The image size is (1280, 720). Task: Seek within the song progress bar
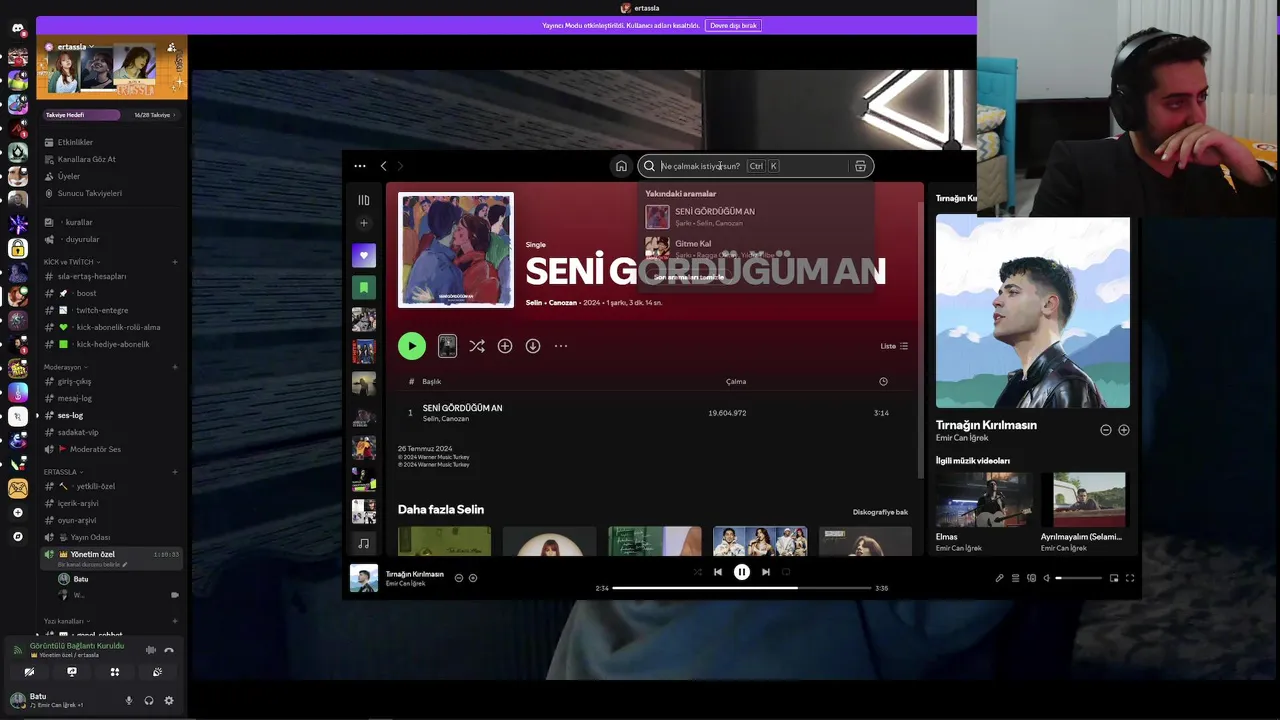(742, 588)
